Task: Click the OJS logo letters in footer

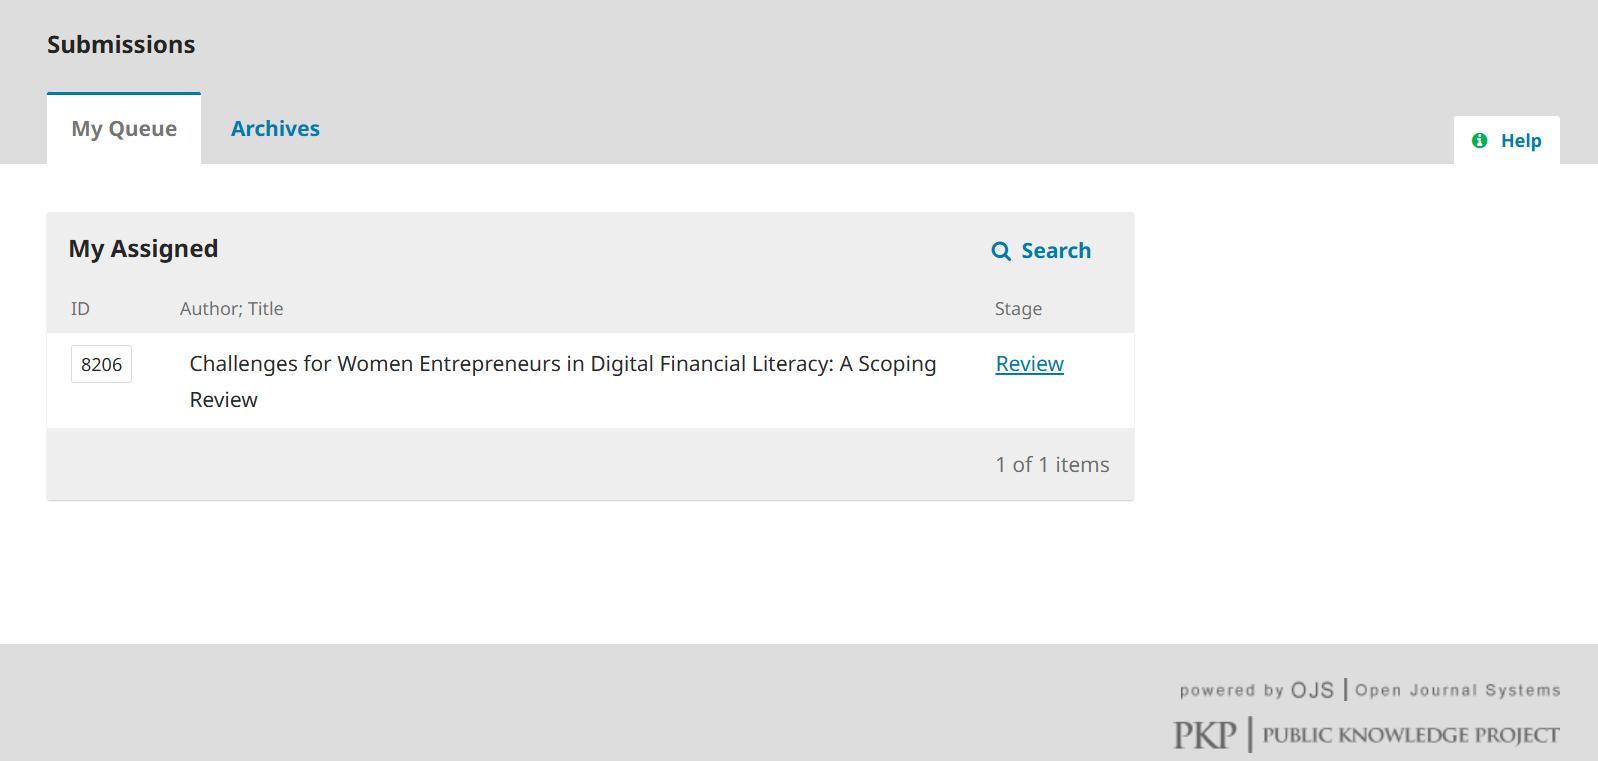Action: coord(1312,690)
